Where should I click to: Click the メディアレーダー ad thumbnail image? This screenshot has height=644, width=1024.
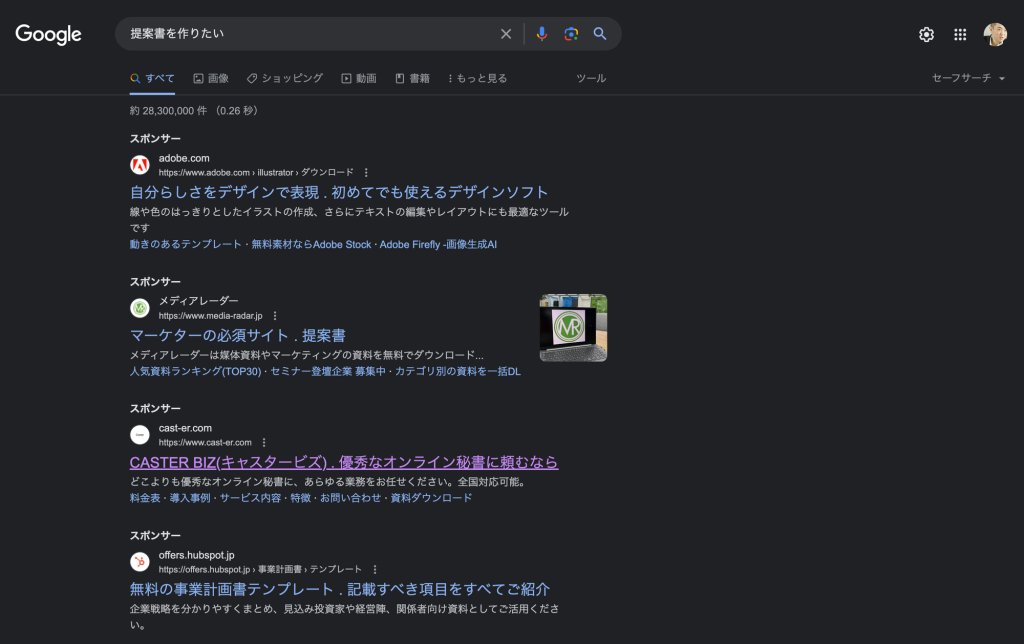pyautogui.click(x=573, y=328)
